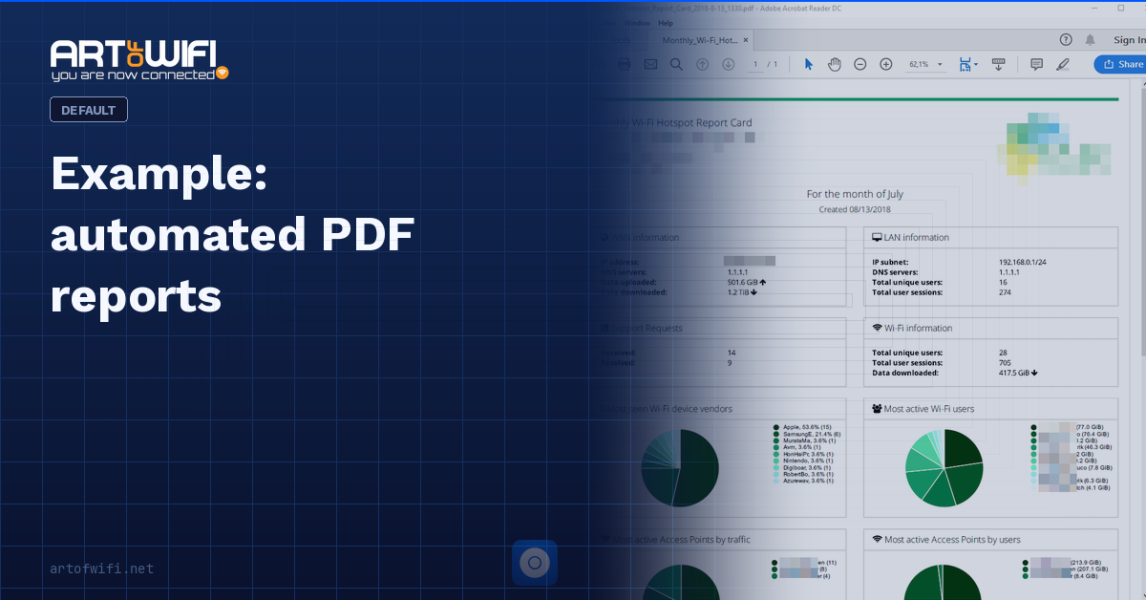Click the scrolling mode download-arrow icon
This screenshot has height=600, width=1146.
pos(998,64)
